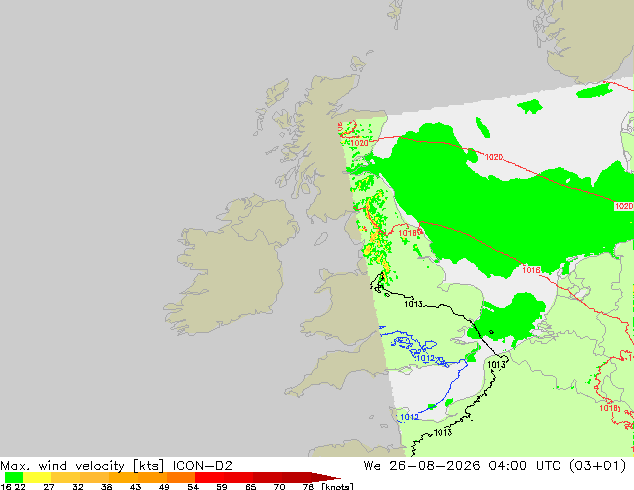The width and height of the screenshot is (634, 490).
Task: Click the 'ICON-D2' model name text
Action: [x=203, y=466]
